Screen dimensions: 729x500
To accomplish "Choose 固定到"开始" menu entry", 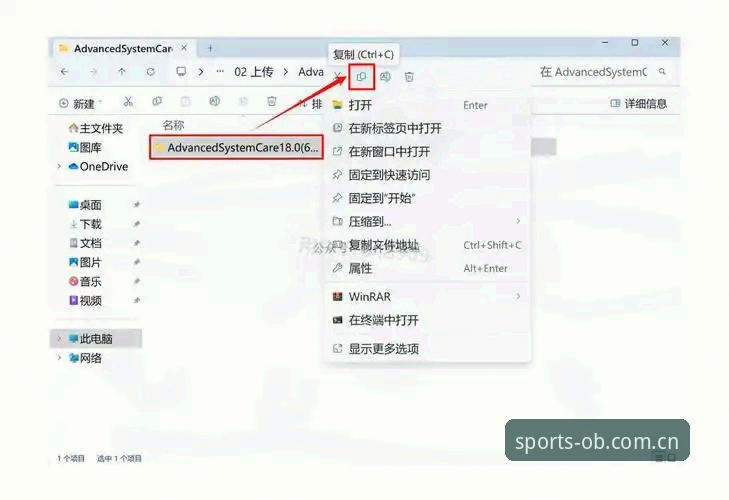I will (427, 198).
